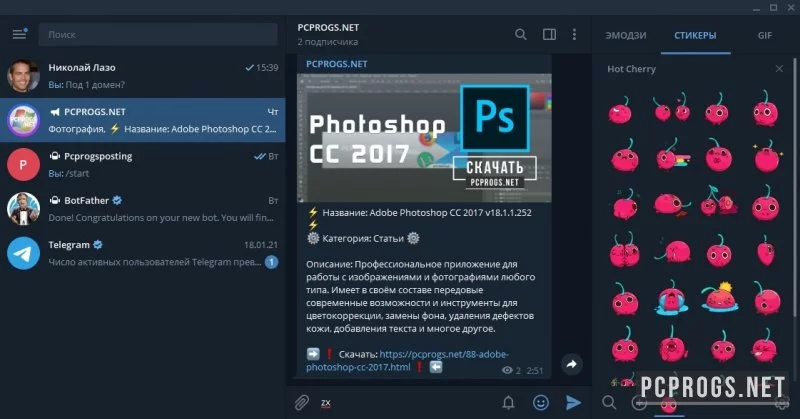Select the rainbow cherry sticker

672,155
